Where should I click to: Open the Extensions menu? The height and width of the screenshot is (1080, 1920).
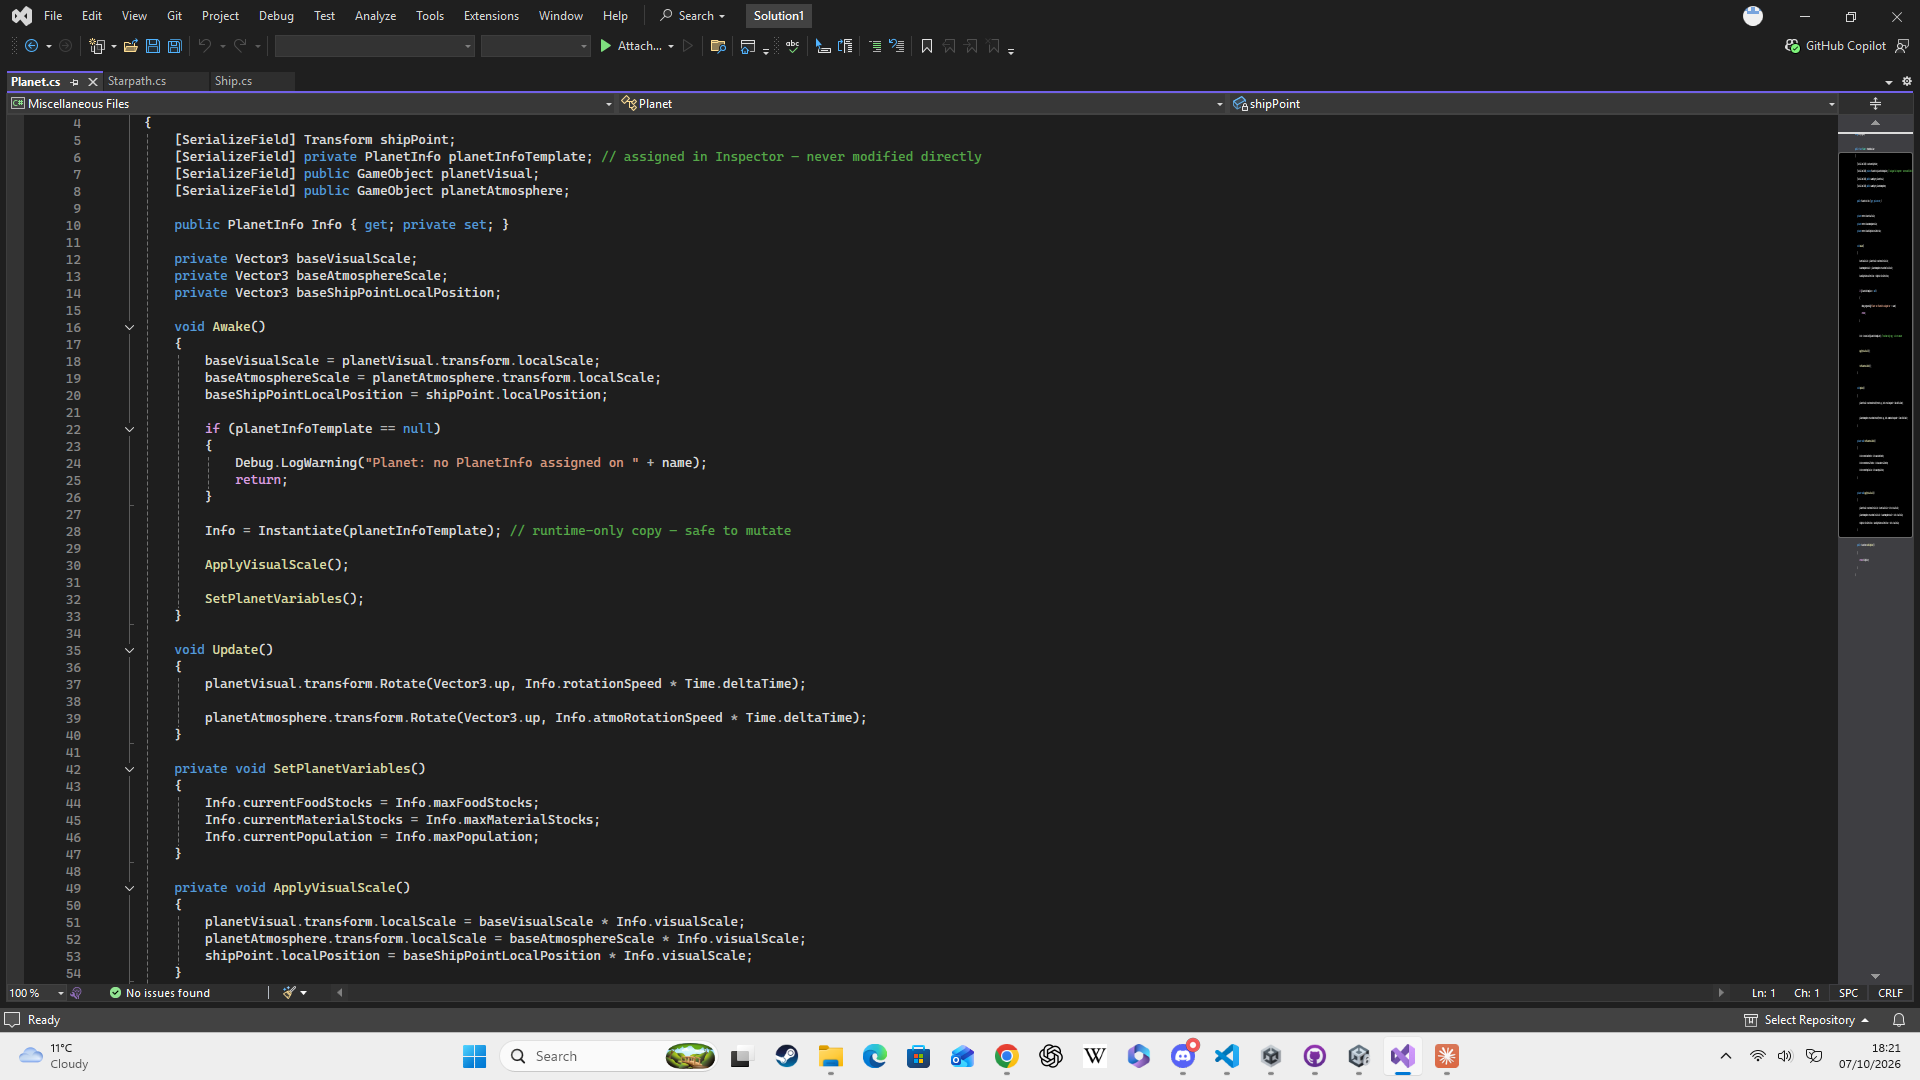coord(491,16)
